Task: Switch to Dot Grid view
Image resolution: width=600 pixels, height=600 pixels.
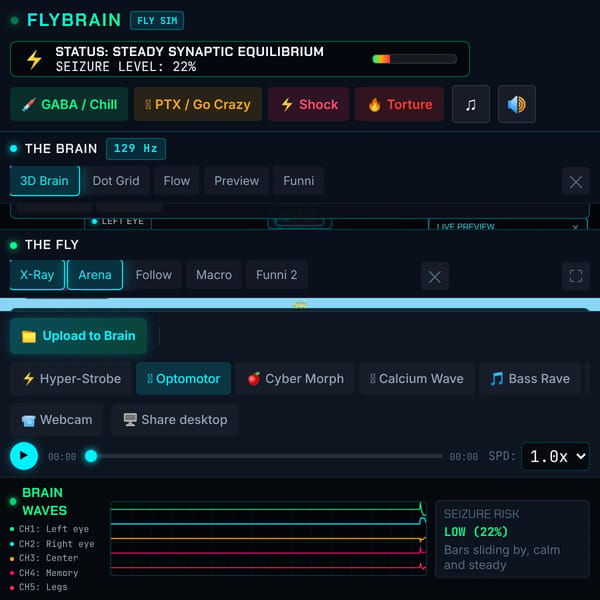Action: click(116, 181)
